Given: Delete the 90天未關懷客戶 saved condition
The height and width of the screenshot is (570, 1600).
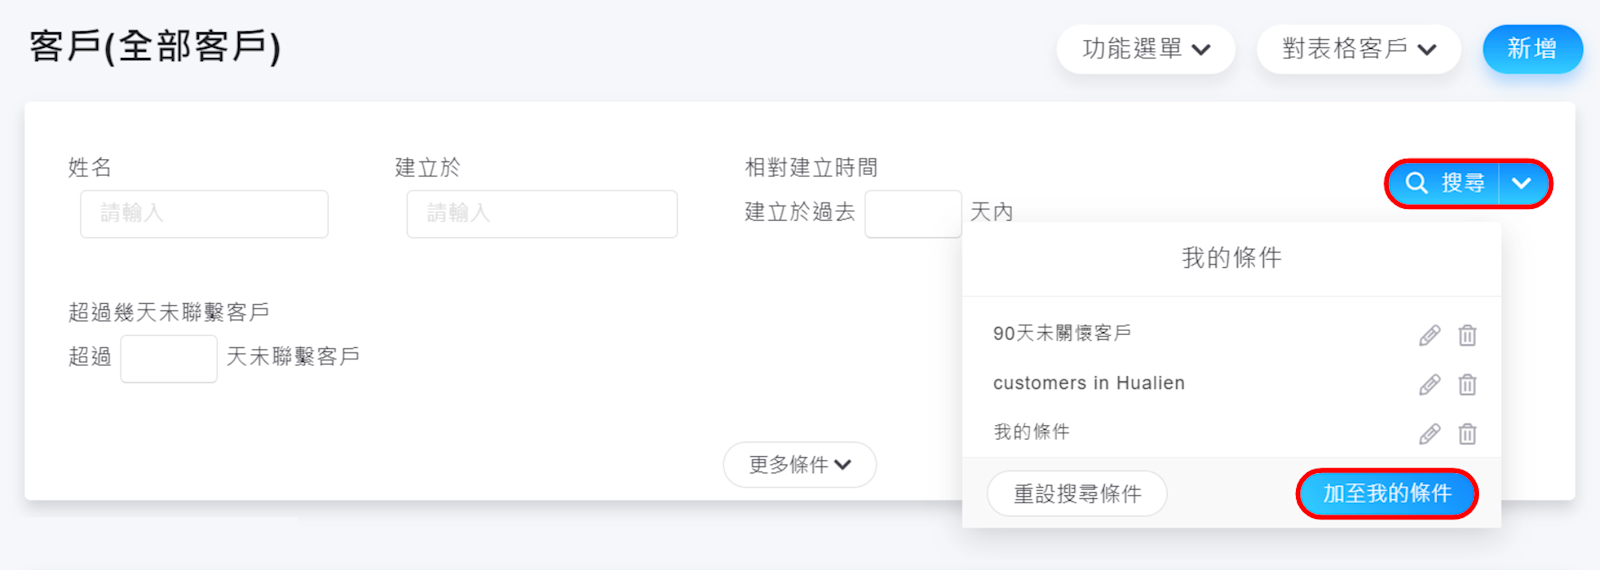Looking at the screenshot, I should [1467, 335].
